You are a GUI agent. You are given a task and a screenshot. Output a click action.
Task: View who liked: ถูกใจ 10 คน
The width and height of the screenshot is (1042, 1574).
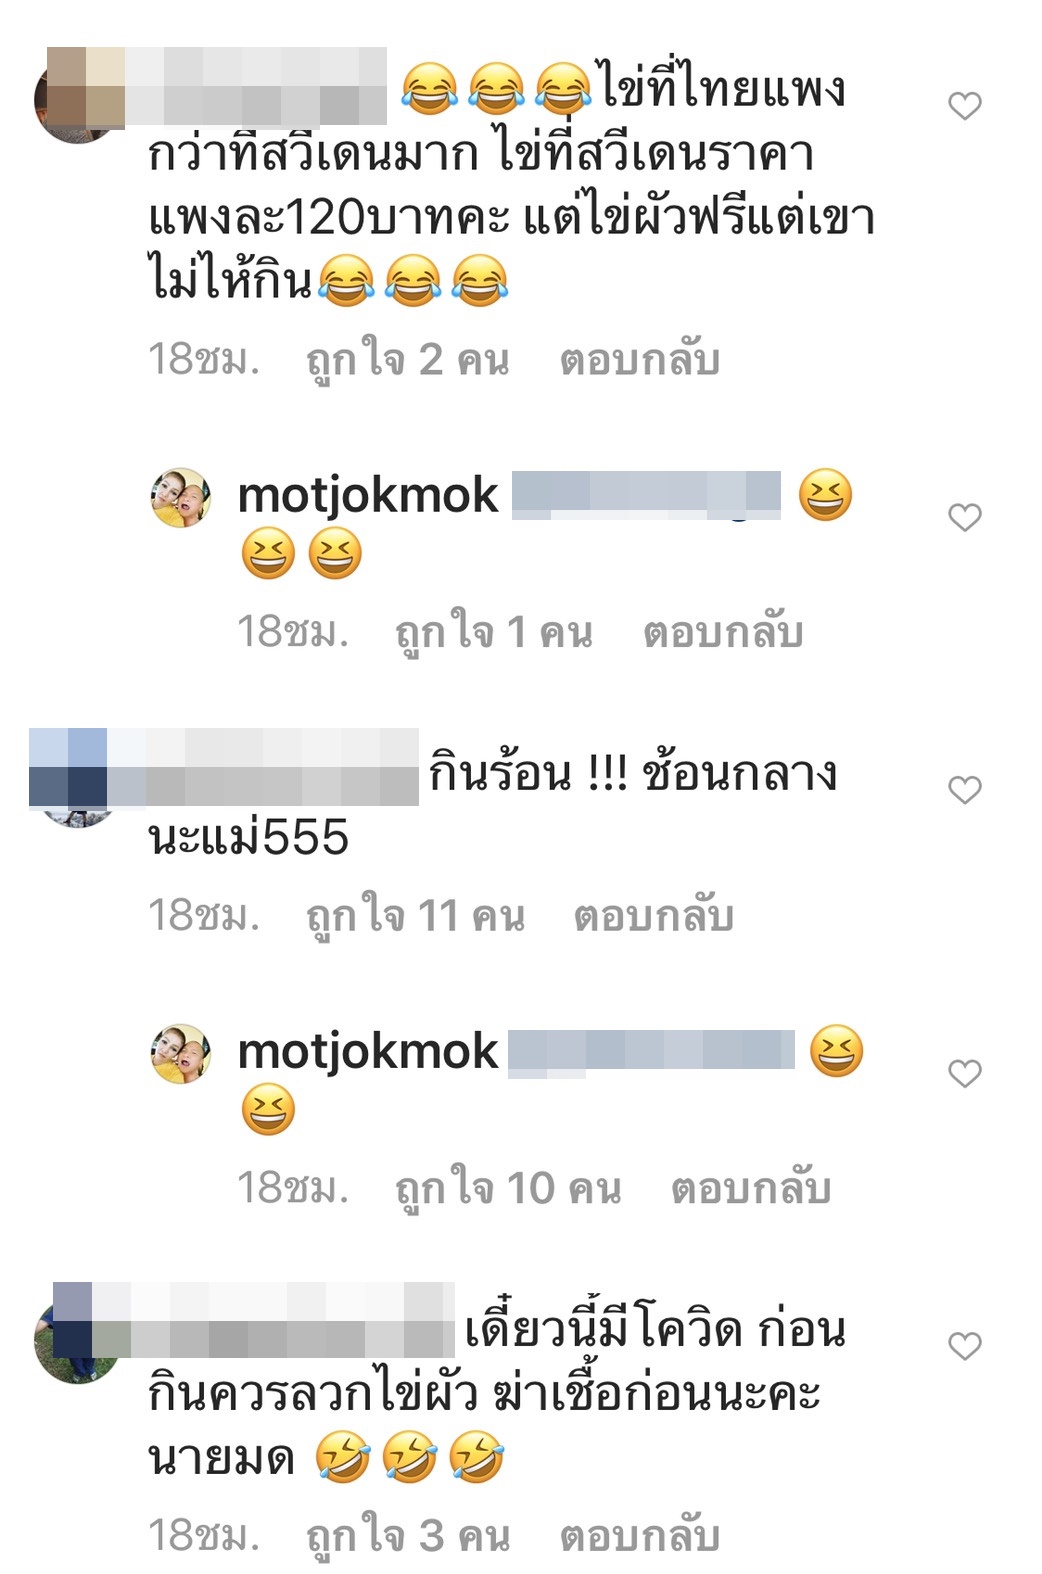click(x=508, y=1188)
